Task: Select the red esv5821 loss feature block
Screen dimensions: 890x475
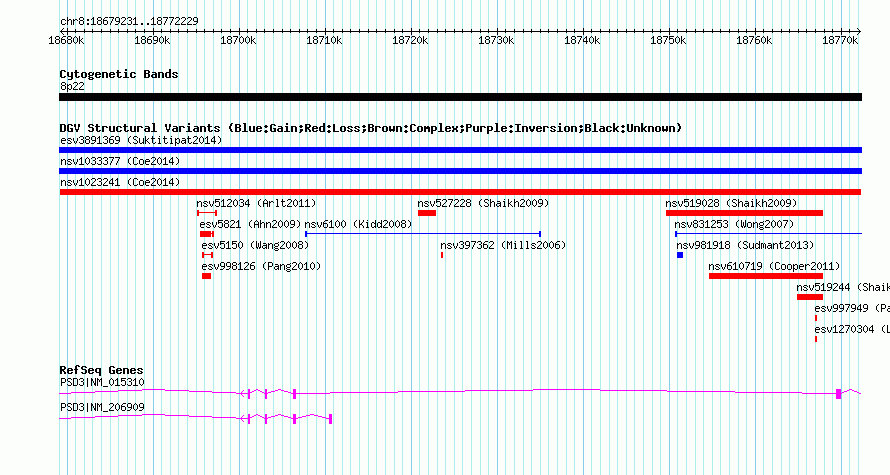Action: pos(207,234)
